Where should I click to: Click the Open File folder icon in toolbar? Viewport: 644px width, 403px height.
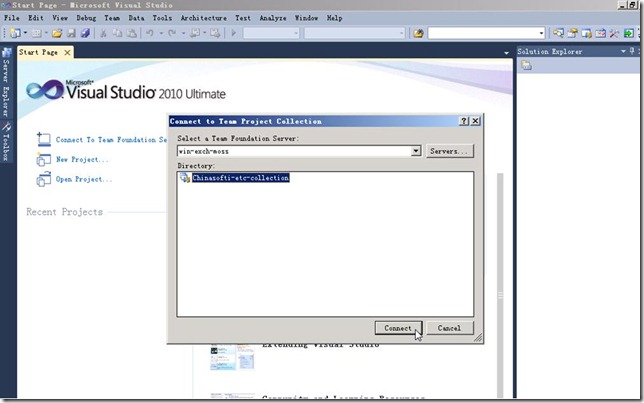click(57, 33)
